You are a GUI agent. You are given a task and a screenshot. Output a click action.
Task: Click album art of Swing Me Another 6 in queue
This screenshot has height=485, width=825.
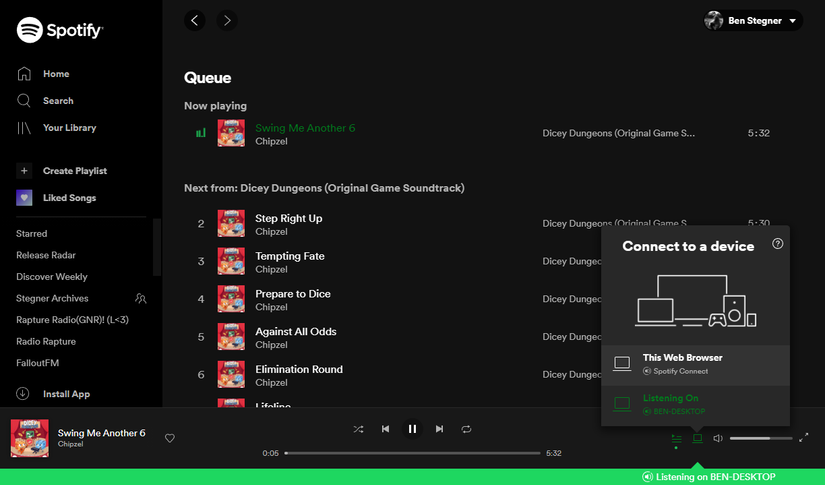click(x=231, y=133)
